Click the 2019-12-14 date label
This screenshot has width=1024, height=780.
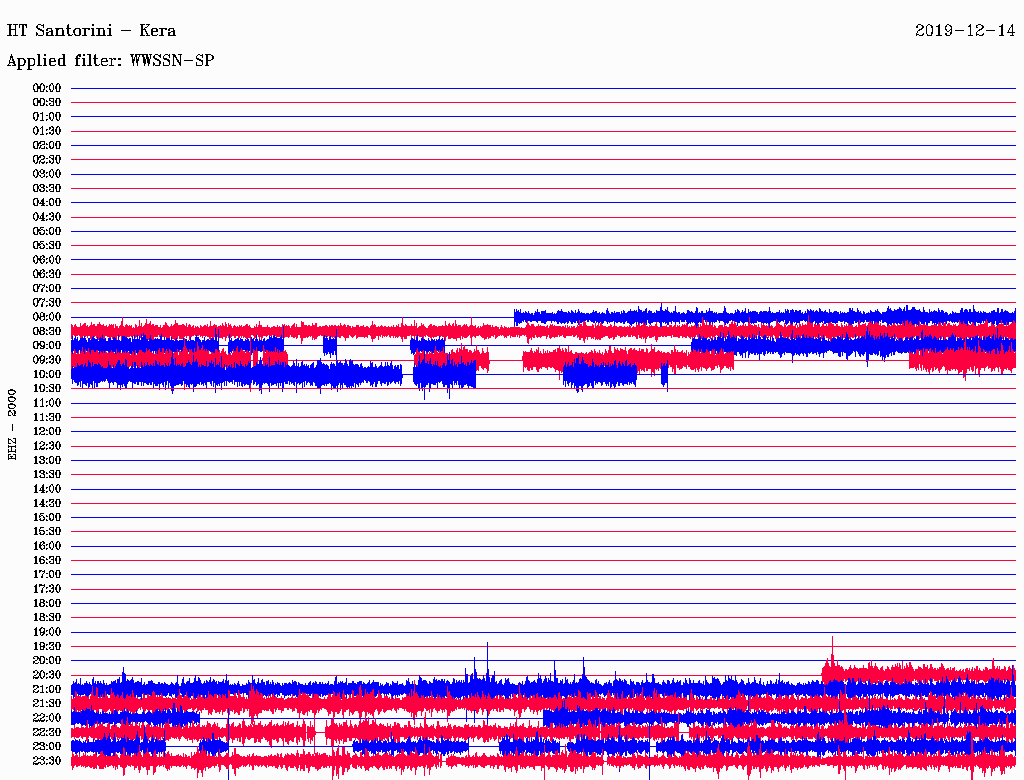(965, 30)
